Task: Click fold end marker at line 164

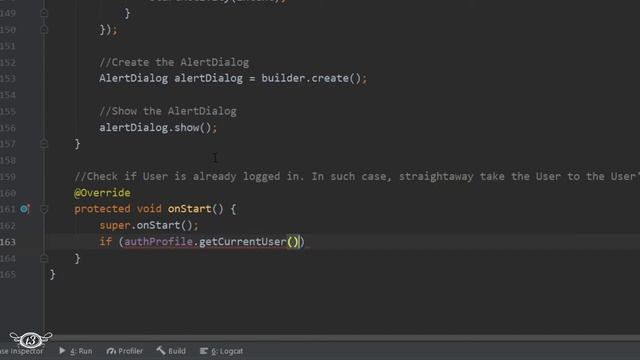Action: (44, 258)
